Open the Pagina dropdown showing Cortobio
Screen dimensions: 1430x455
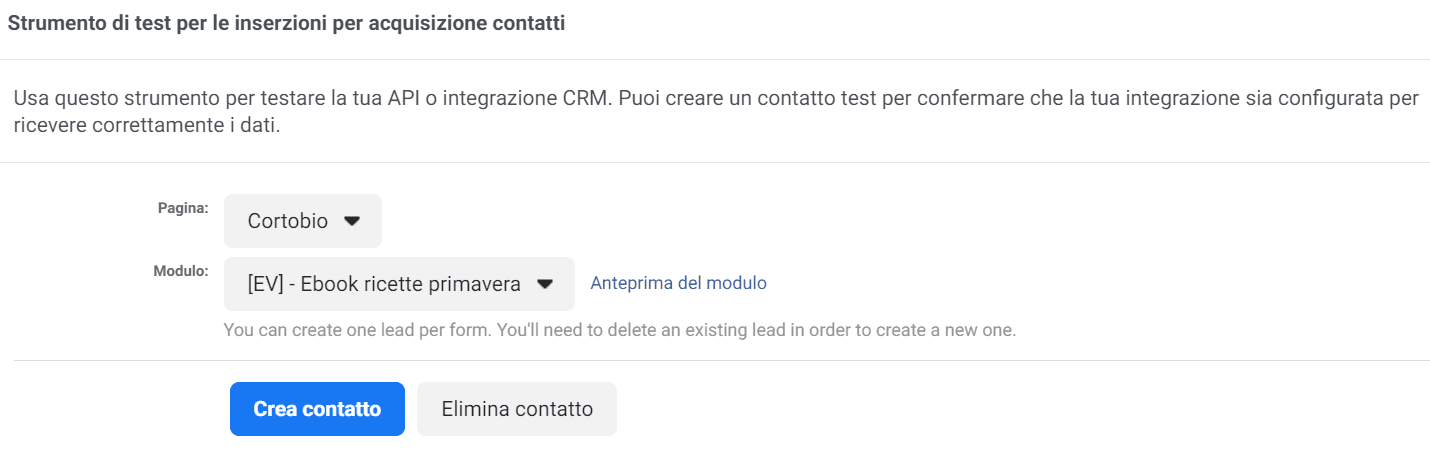(303, 221)
